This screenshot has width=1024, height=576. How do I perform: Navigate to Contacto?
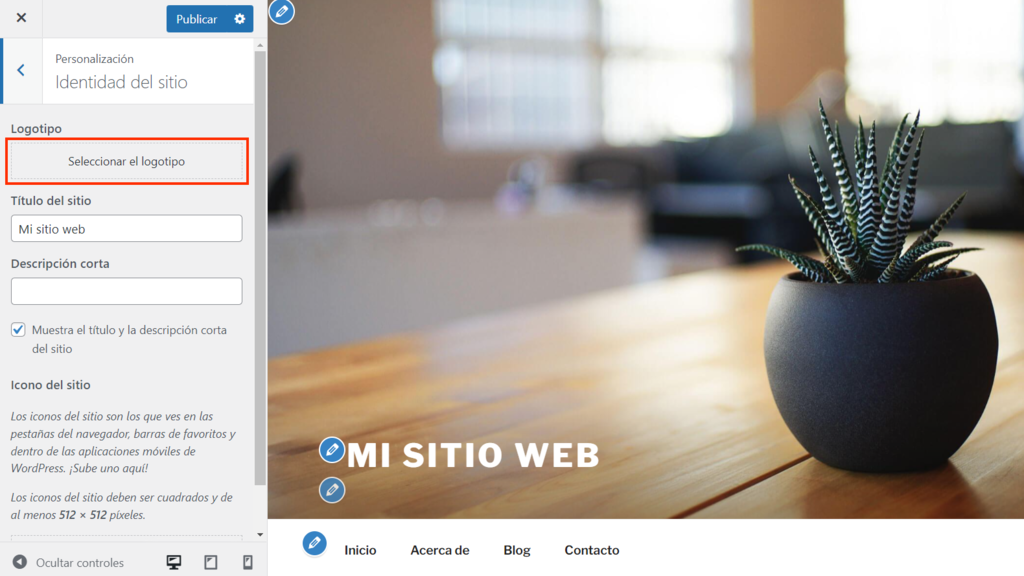click(x=591, y=549)
